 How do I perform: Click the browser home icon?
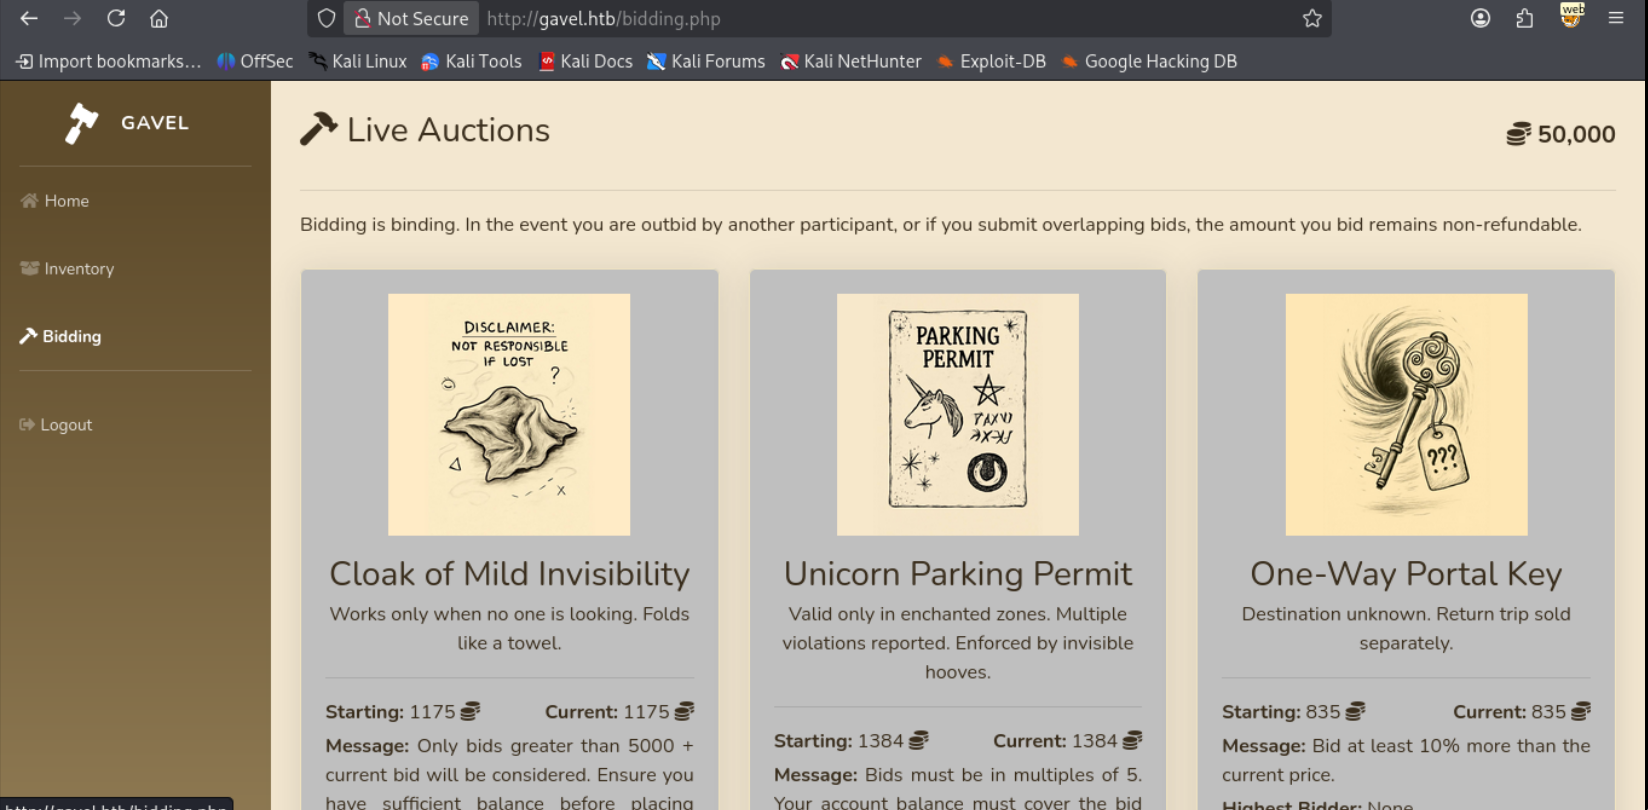pyautogui.click(x=160, y=18)
